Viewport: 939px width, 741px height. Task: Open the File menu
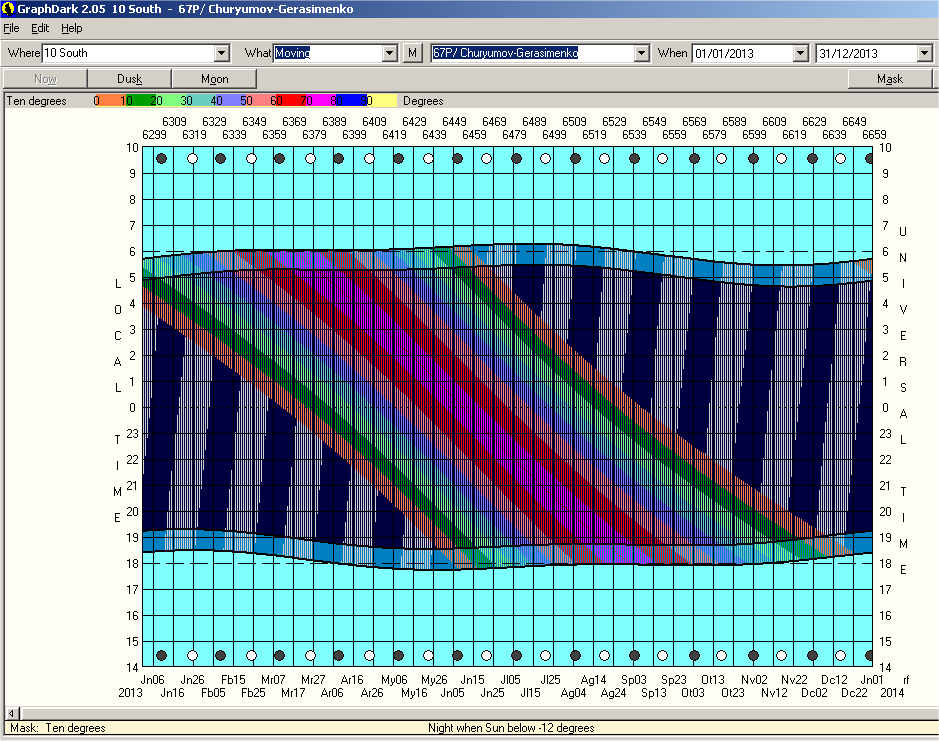(12, 28)
